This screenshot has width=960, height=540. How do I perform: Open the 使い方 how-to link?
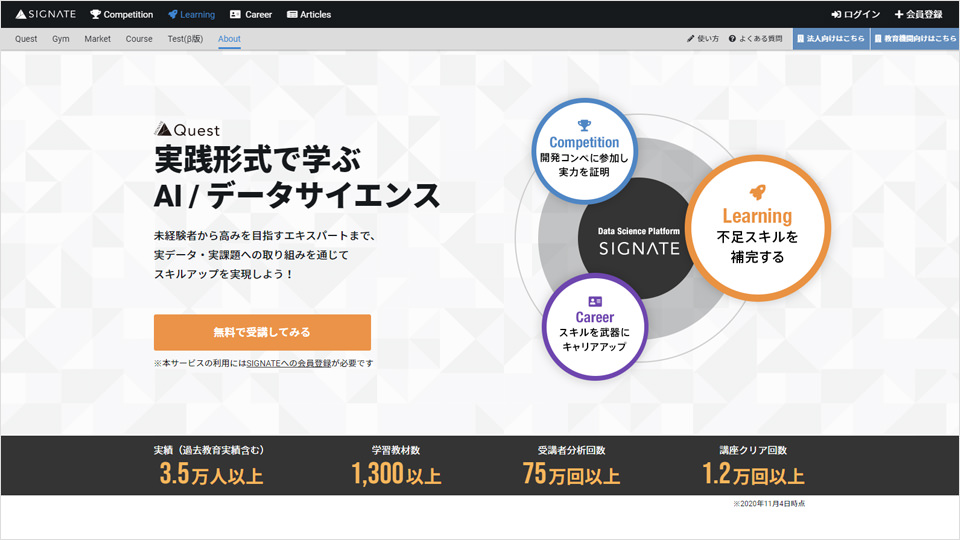(703, 39)
